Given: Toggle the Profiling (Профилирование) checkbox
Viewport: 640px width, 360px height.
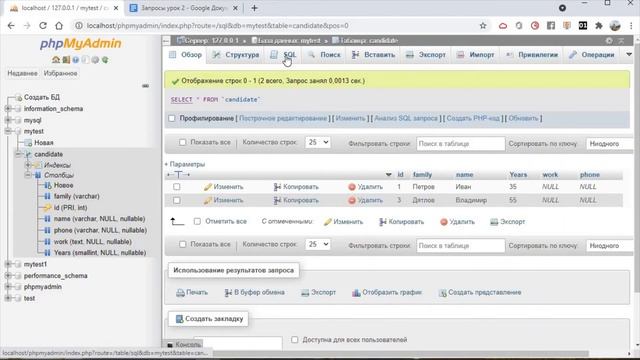Looking at the screenshot, I should 172,118.
